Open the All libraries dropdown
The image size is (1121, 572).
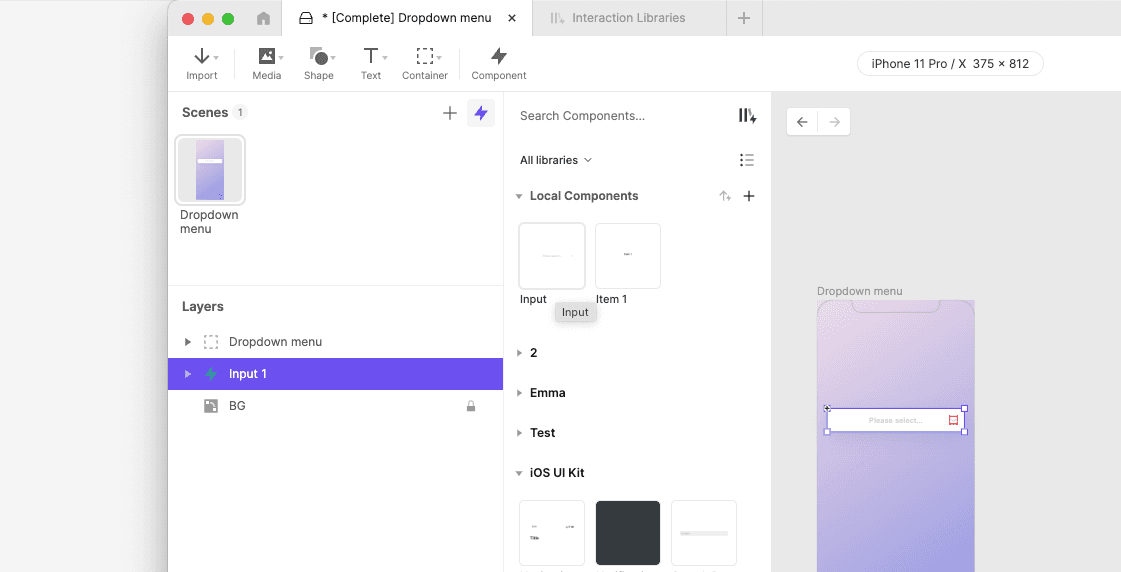click(x=556, y=160)
